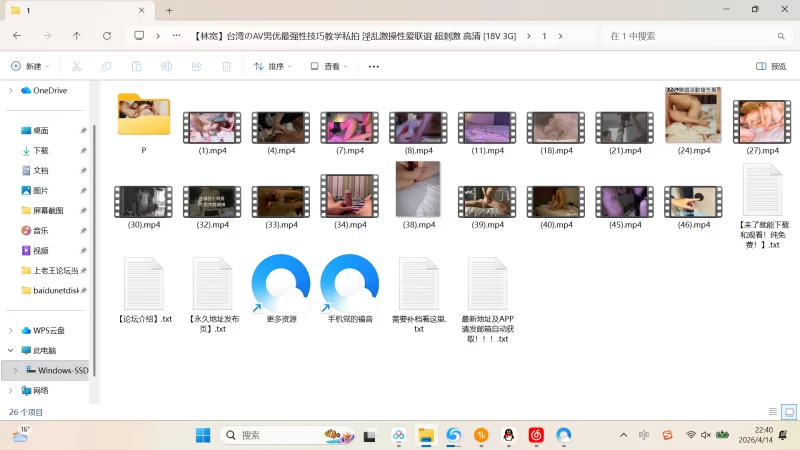The height and width of the screenshot is (450, 800).
Task: Click the 在 1 中搜索 search box
Action: click(x=690, y=36)
